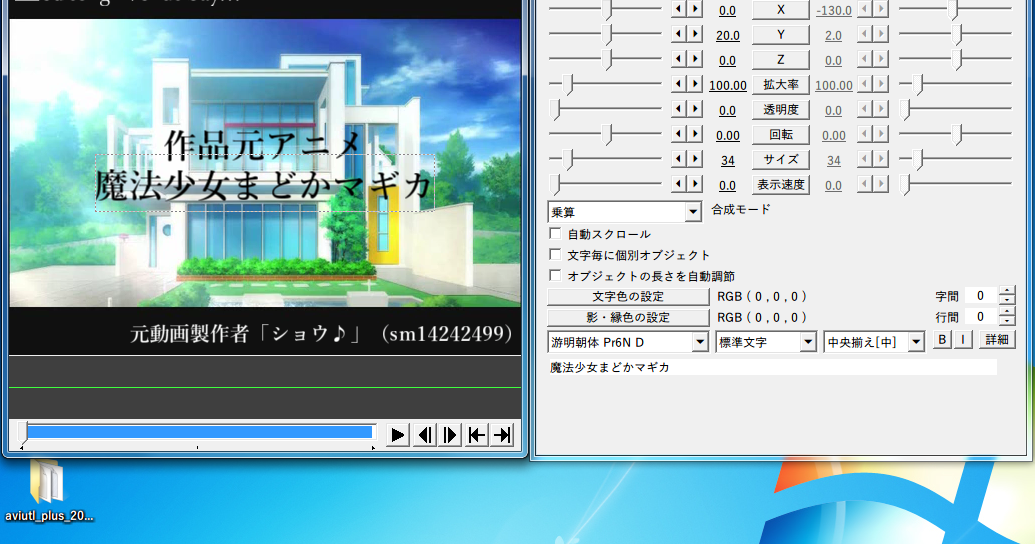Click the left 拡大率 value 100.00
The width and height of the screenshot is (1035, 544).
[727, 86]
